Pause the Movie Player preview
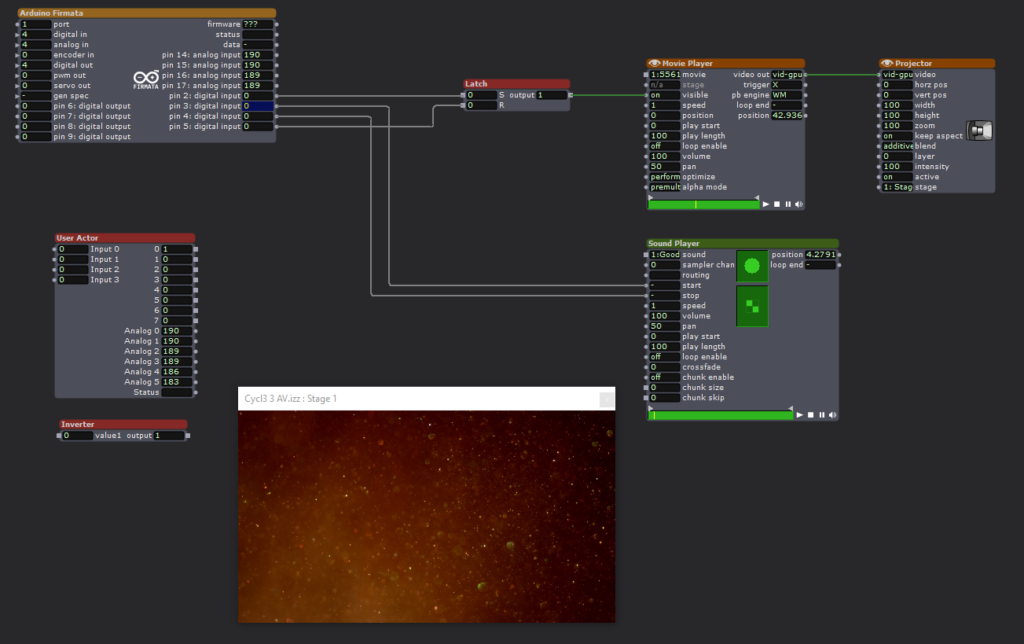Viewport: 1024px width, 644px height. click(x=788, y=204)
